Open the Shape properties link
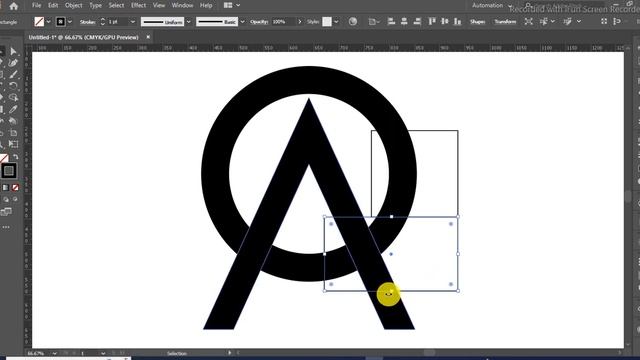640x360 pixels. (x=477, y=22)
